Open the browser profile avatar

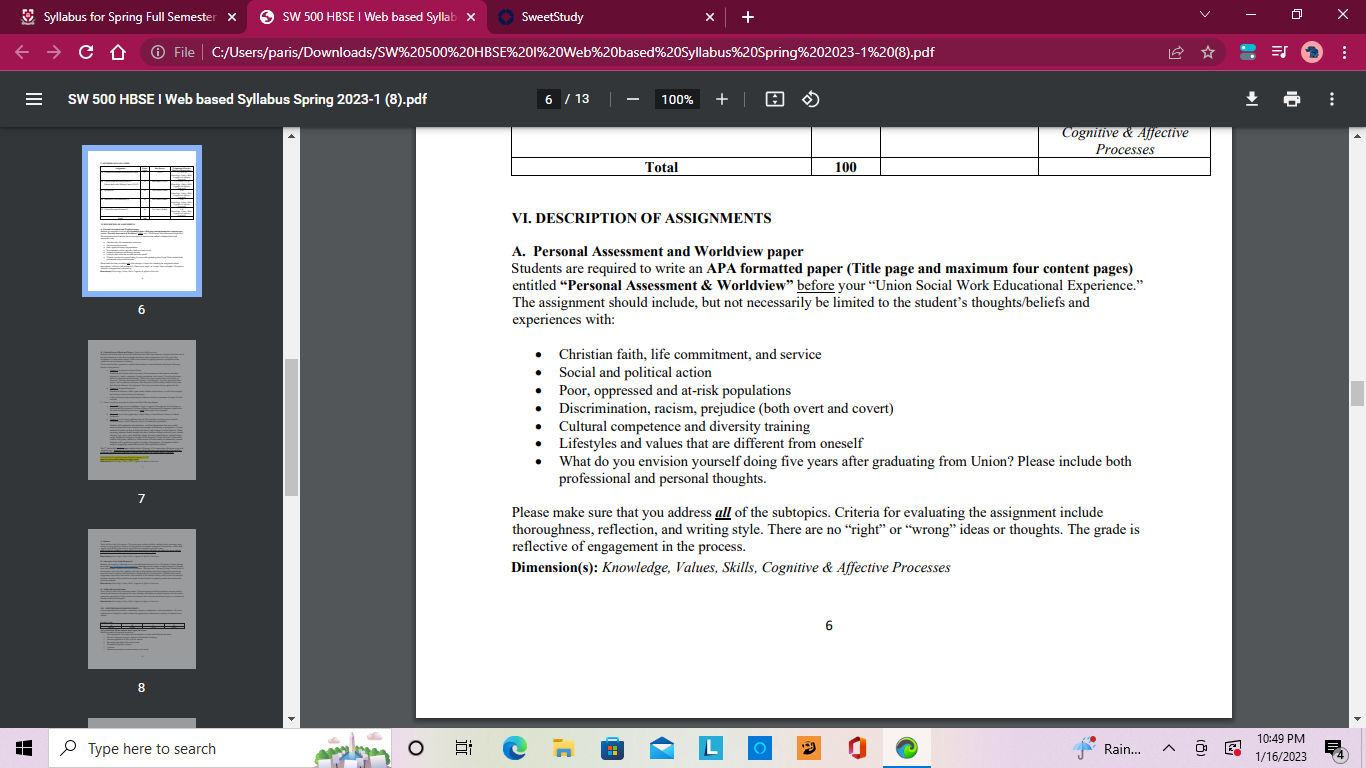(1312, 52)
